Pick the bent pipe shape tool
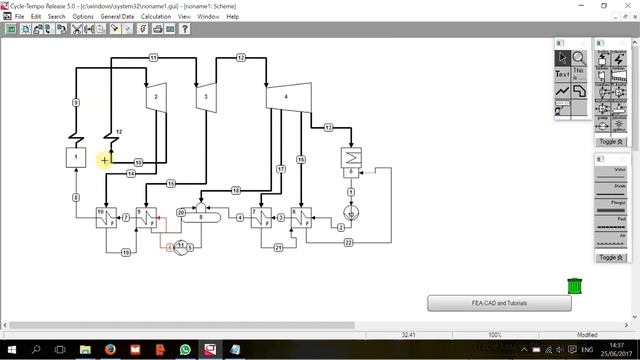The width and height of the screenshot is (640, 360). (x=579, y=91)
